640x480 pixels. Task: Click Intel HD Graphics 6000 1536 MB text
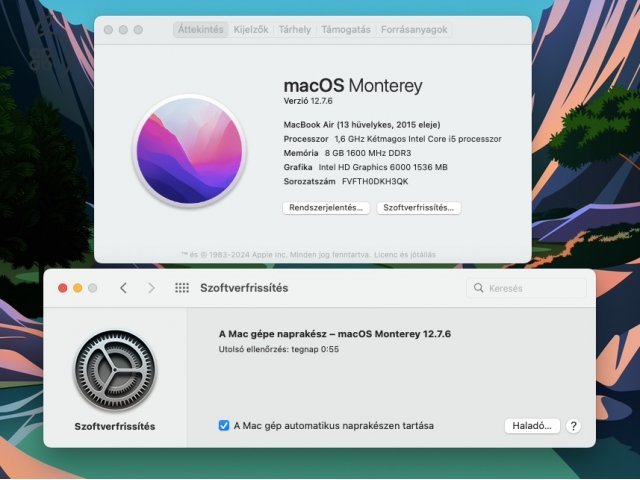click(383, 167)
